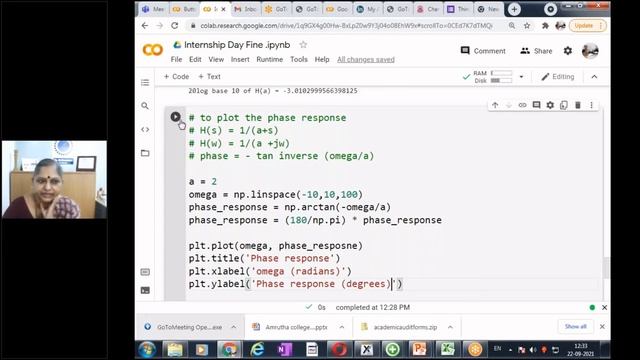Add a comment to the cell

coord(536,105)
